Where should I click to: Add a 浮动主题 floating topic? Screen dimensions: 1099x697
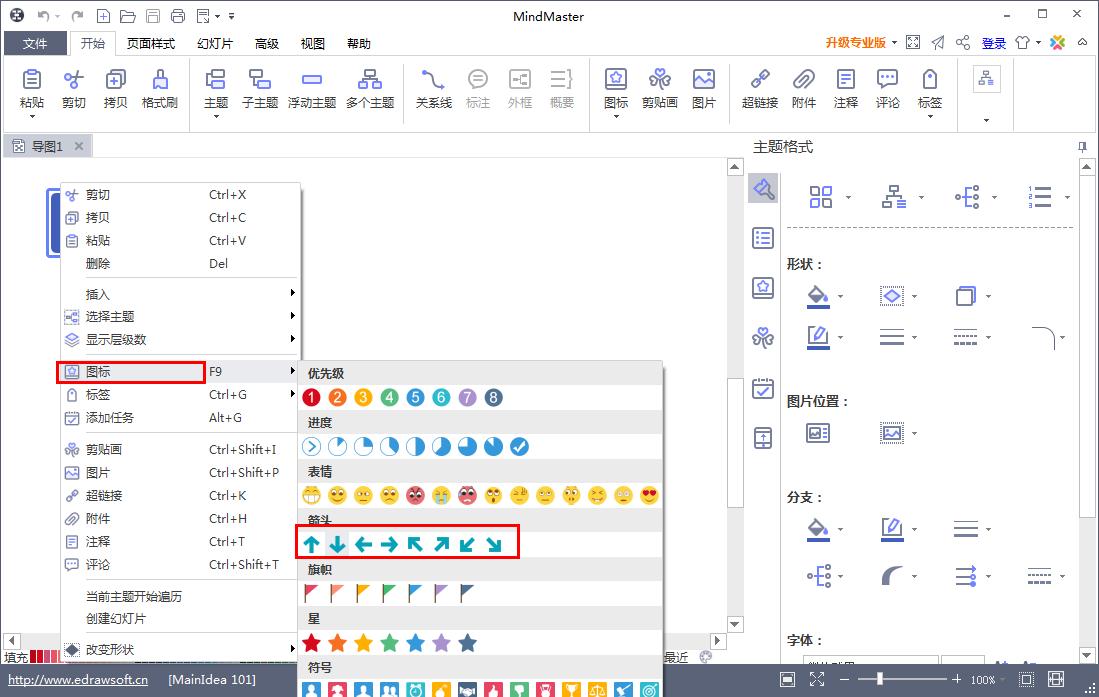(312, 88)
